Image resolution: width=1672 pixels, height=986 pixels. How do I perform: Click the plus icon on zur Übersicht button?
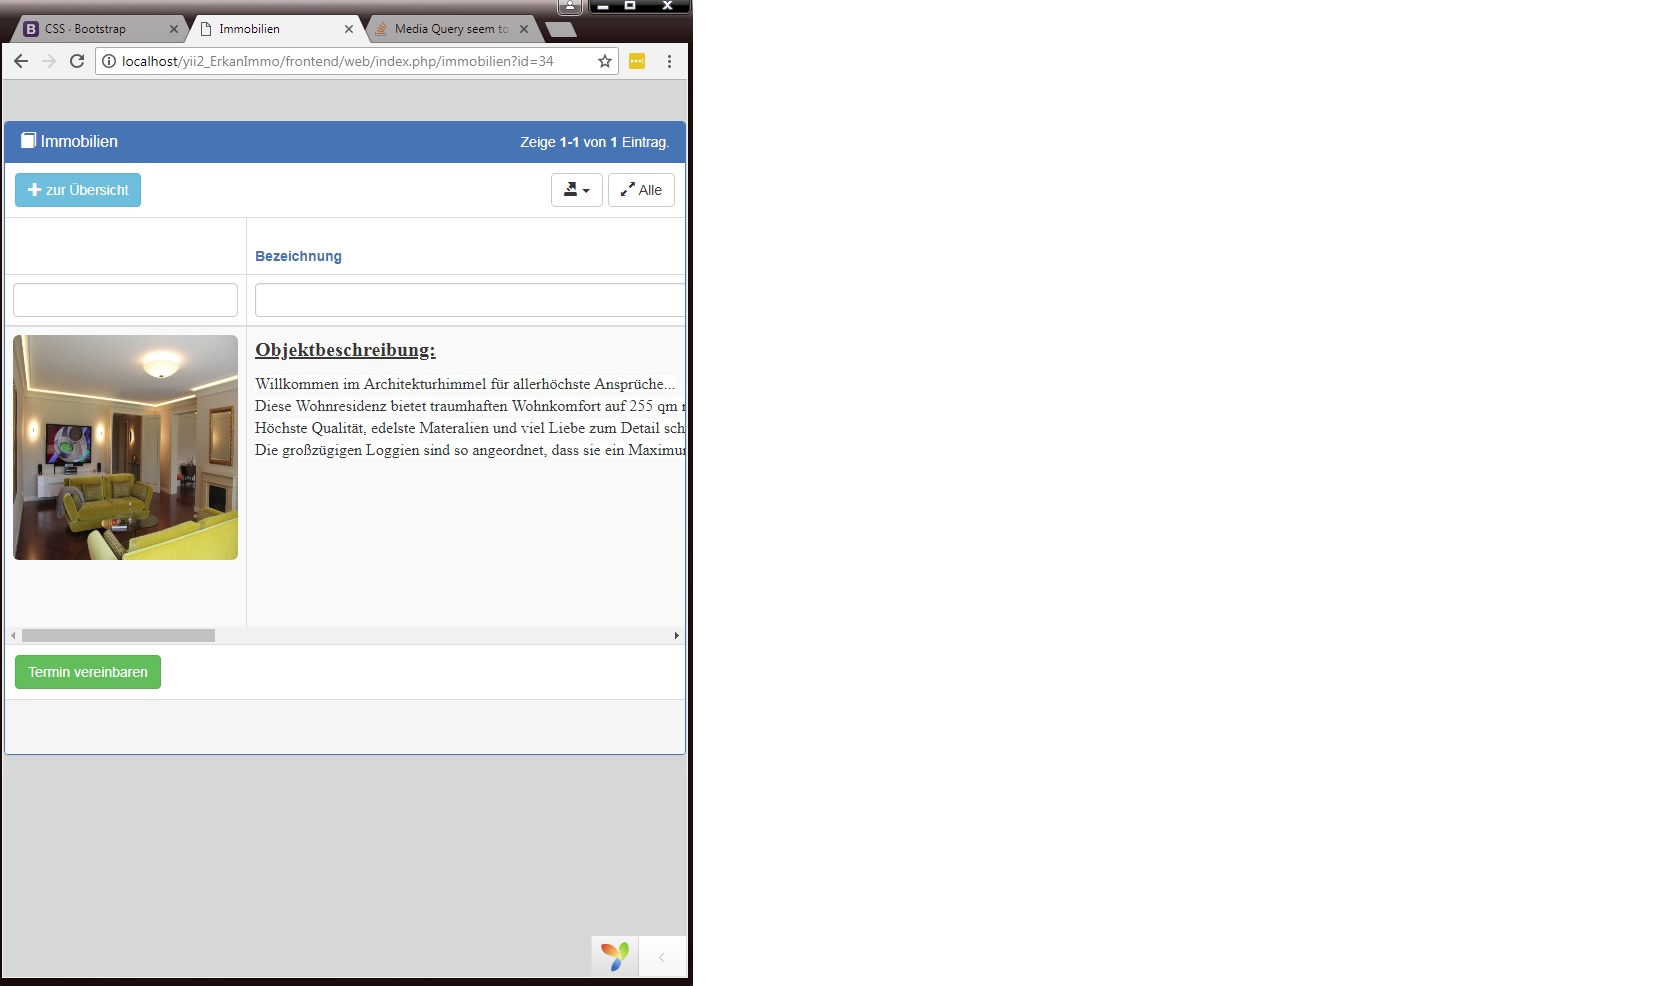pos(33,190)
